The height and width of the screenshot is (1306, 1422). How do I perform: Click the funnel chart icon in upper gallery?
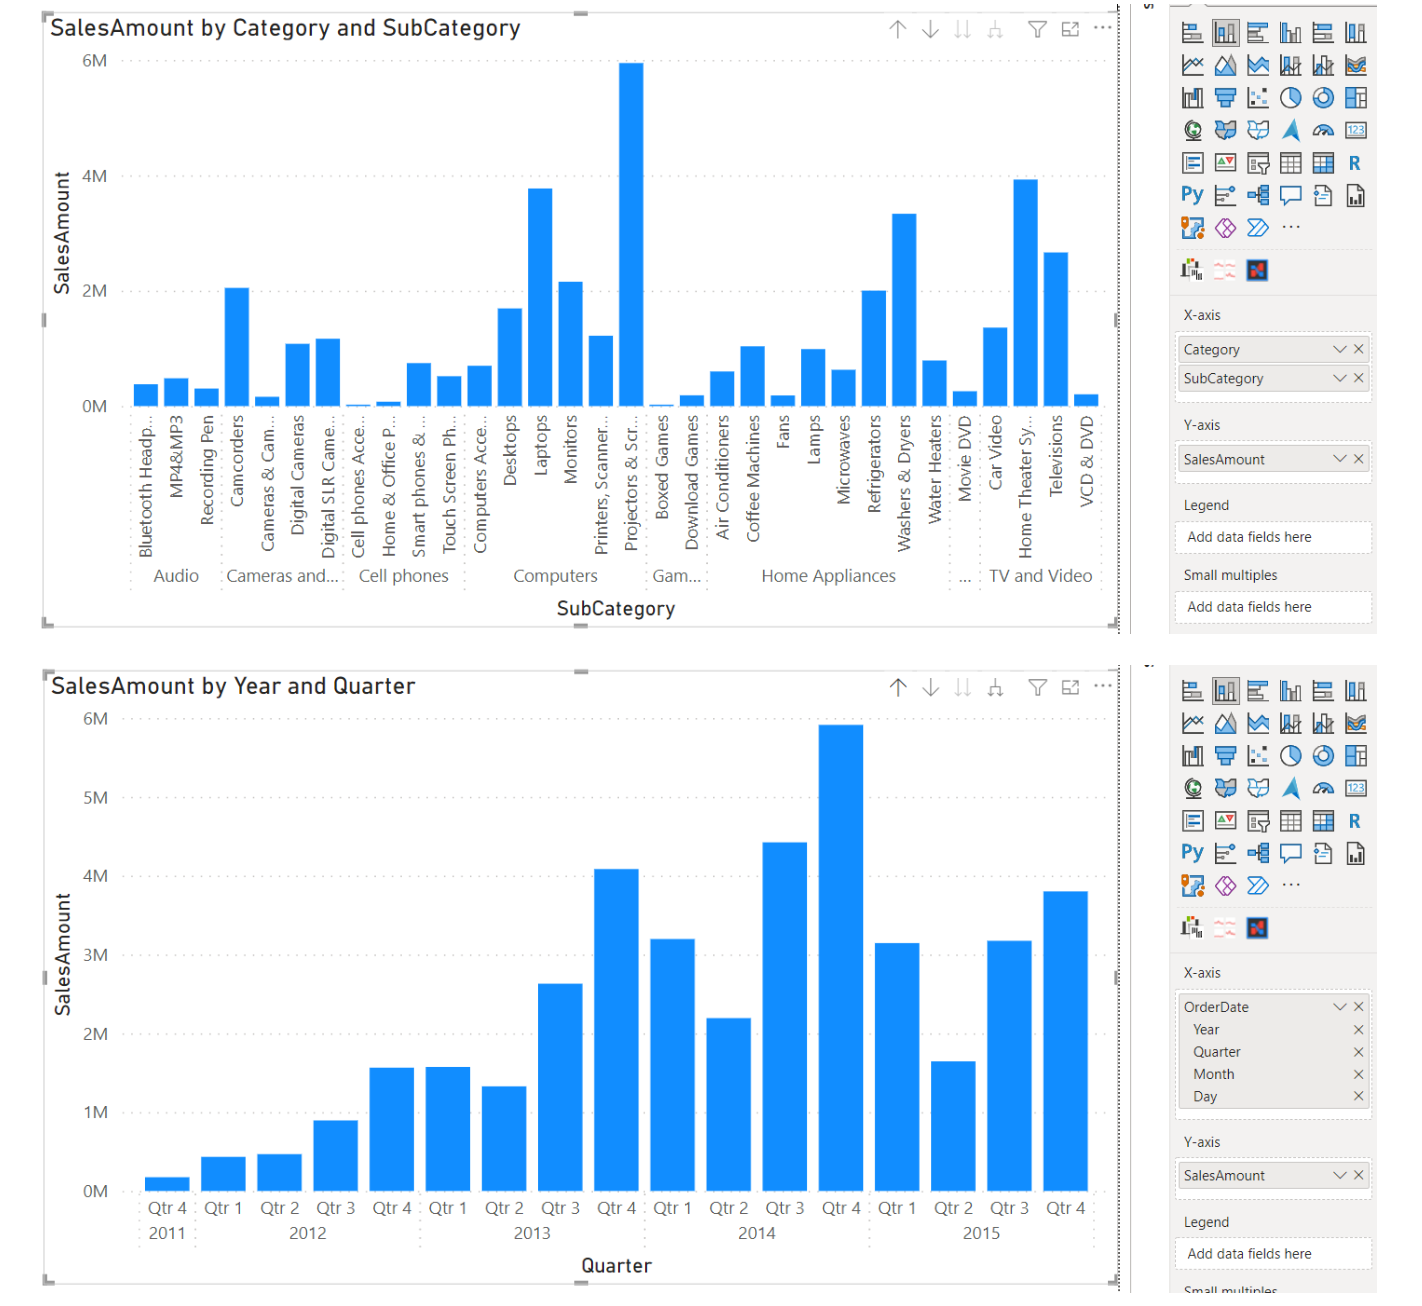point(1225,98)
